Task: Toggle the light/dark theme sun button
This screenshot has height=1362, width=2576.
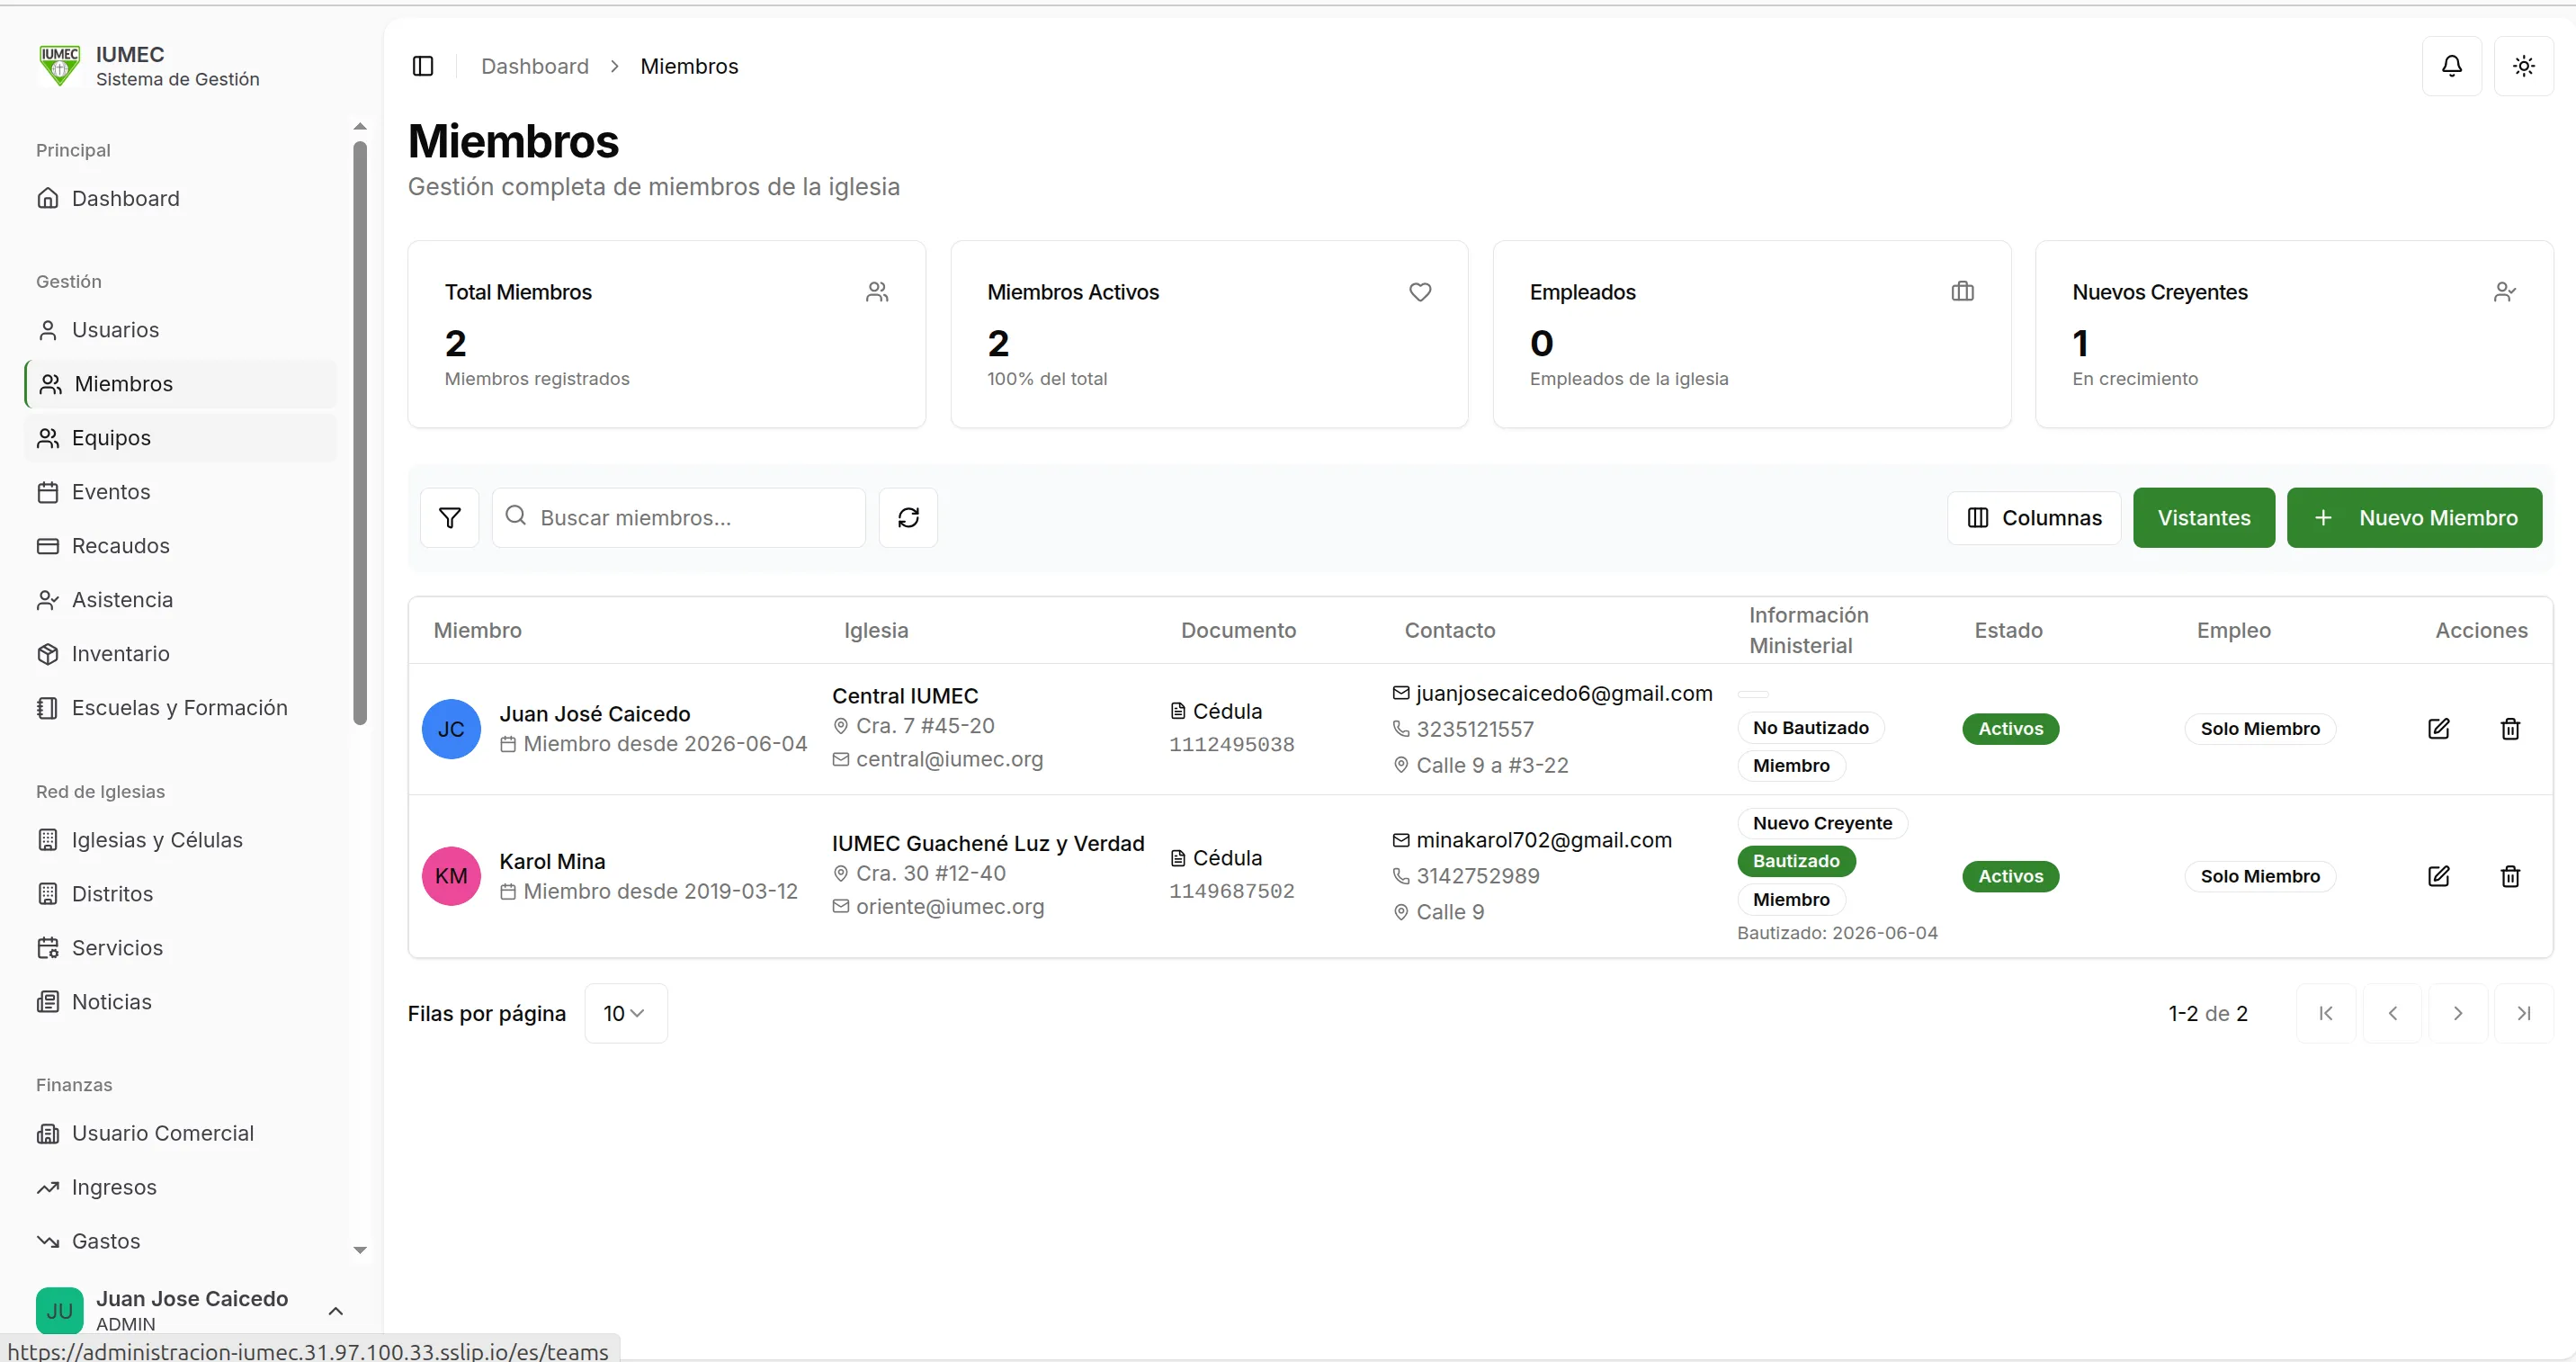Action: (2524, 66)
